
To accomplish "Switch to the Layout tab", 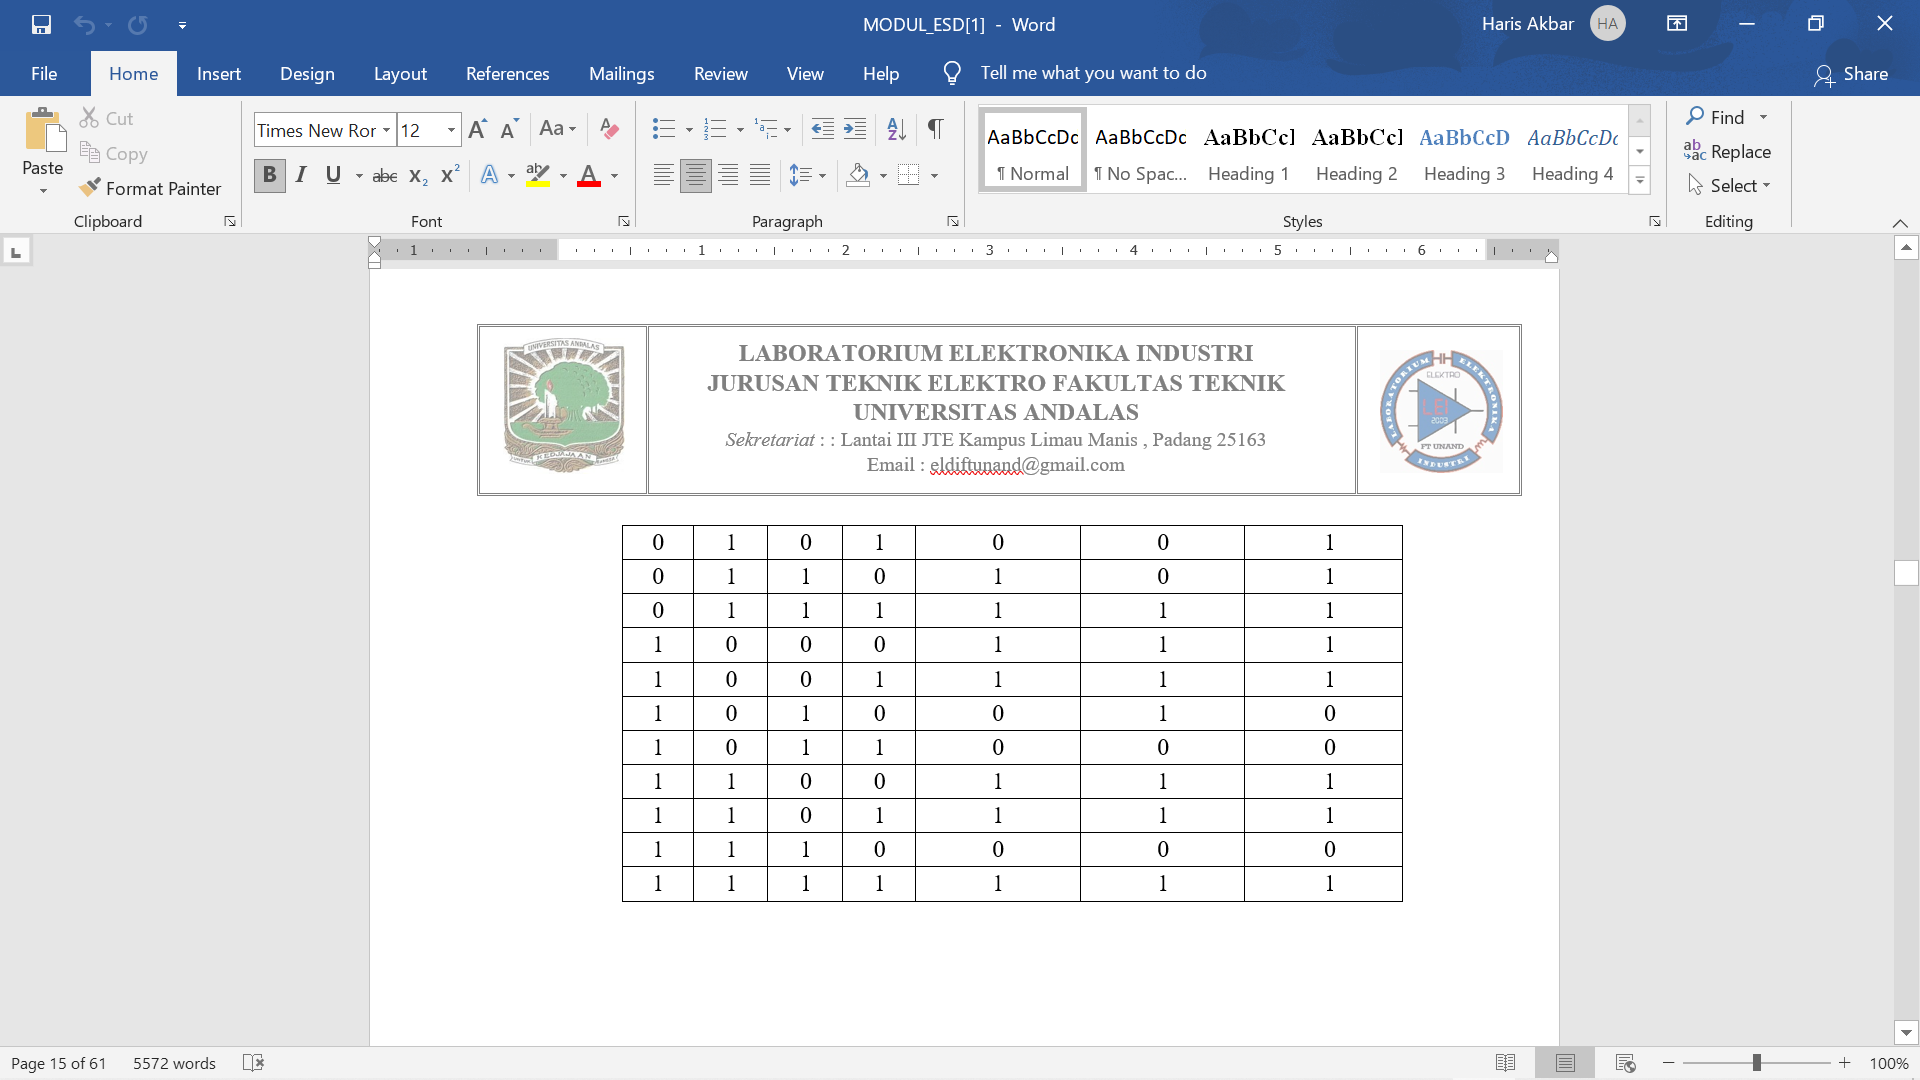I will [400, 73].
